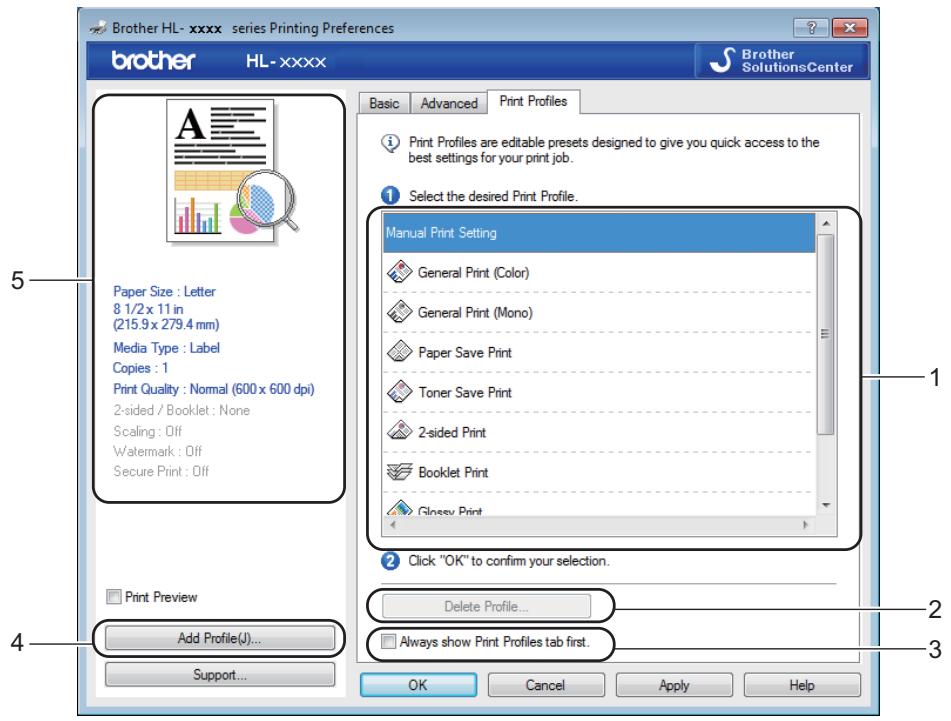Click the Glossy Print profile icon
Screen dimensions: 951x721
(400, 508)
